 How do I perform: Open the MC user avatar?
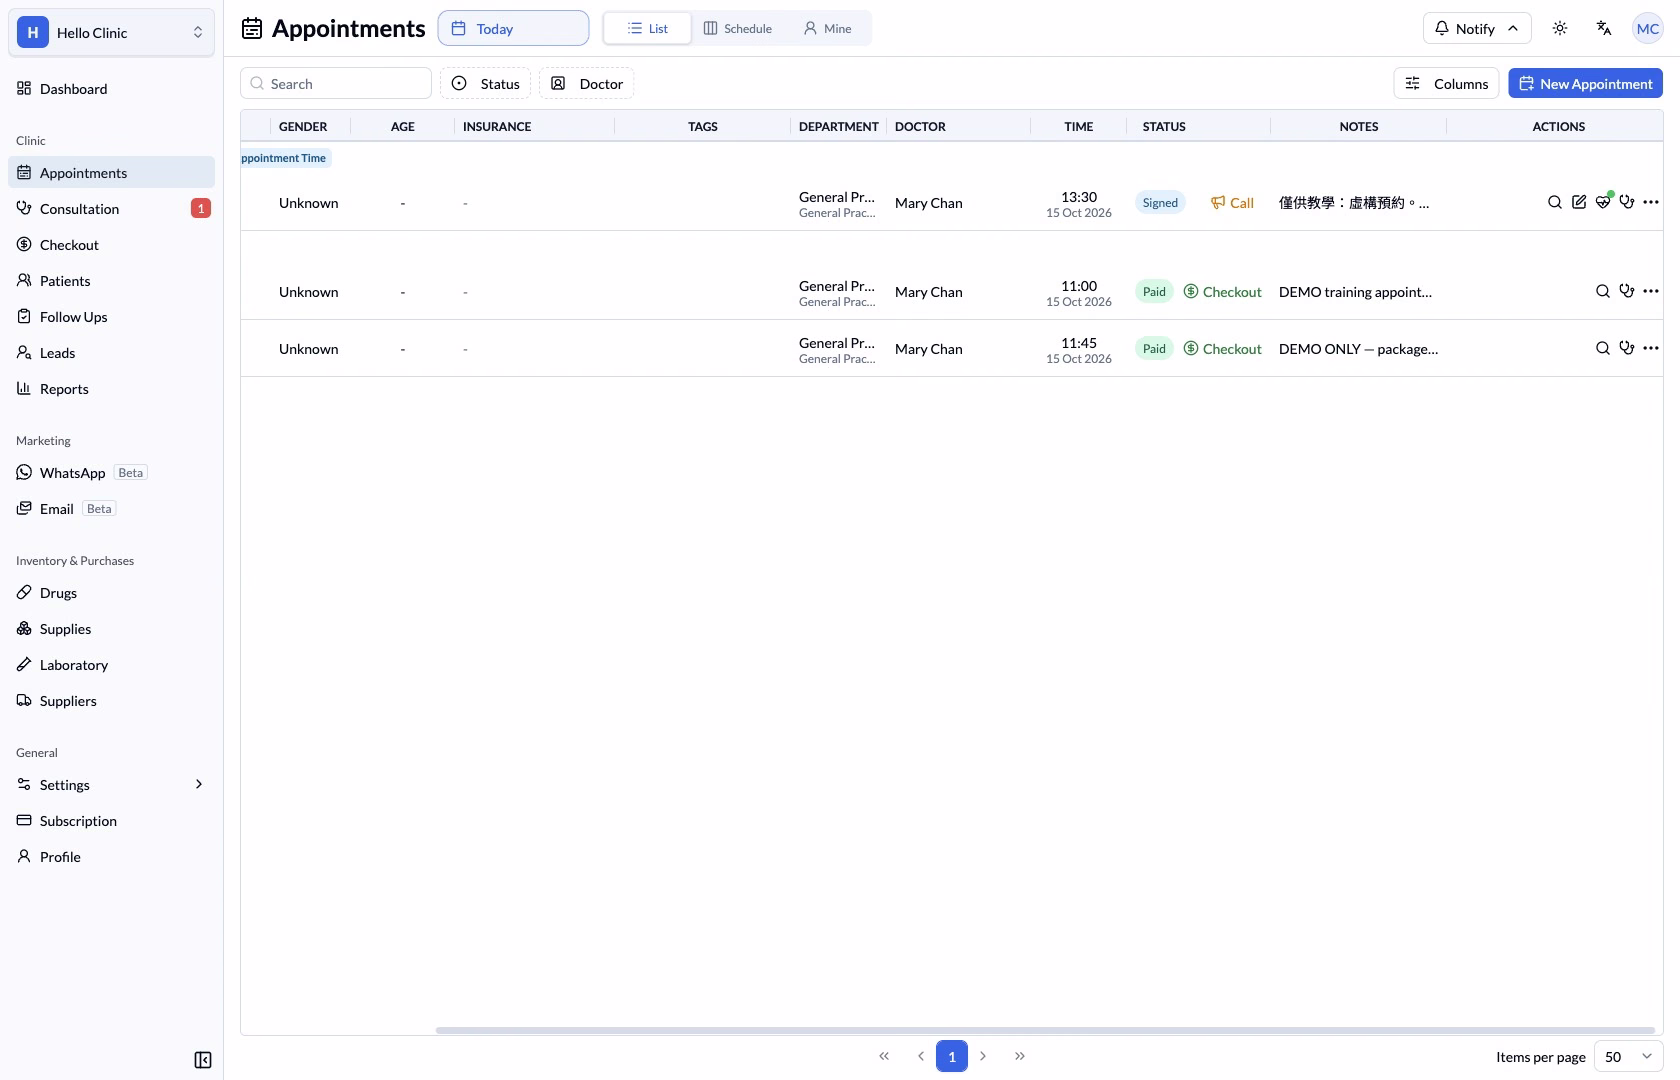[x=1648, y=28]
